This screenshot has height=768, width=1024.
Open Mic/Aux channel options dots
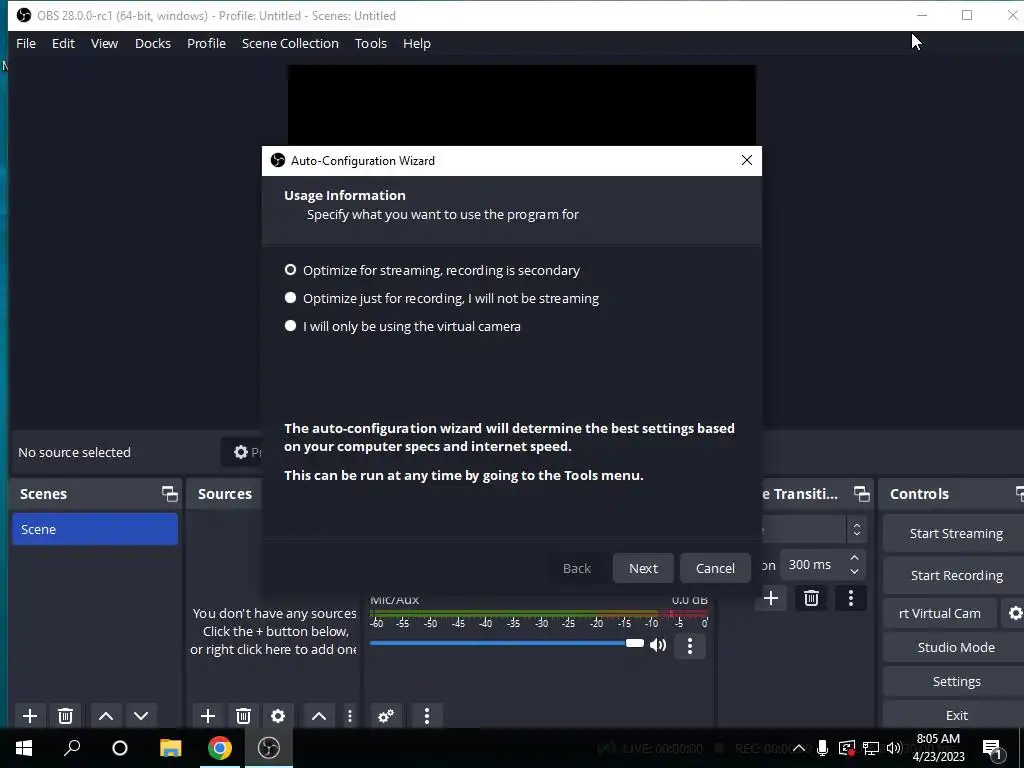click(690, 645)
